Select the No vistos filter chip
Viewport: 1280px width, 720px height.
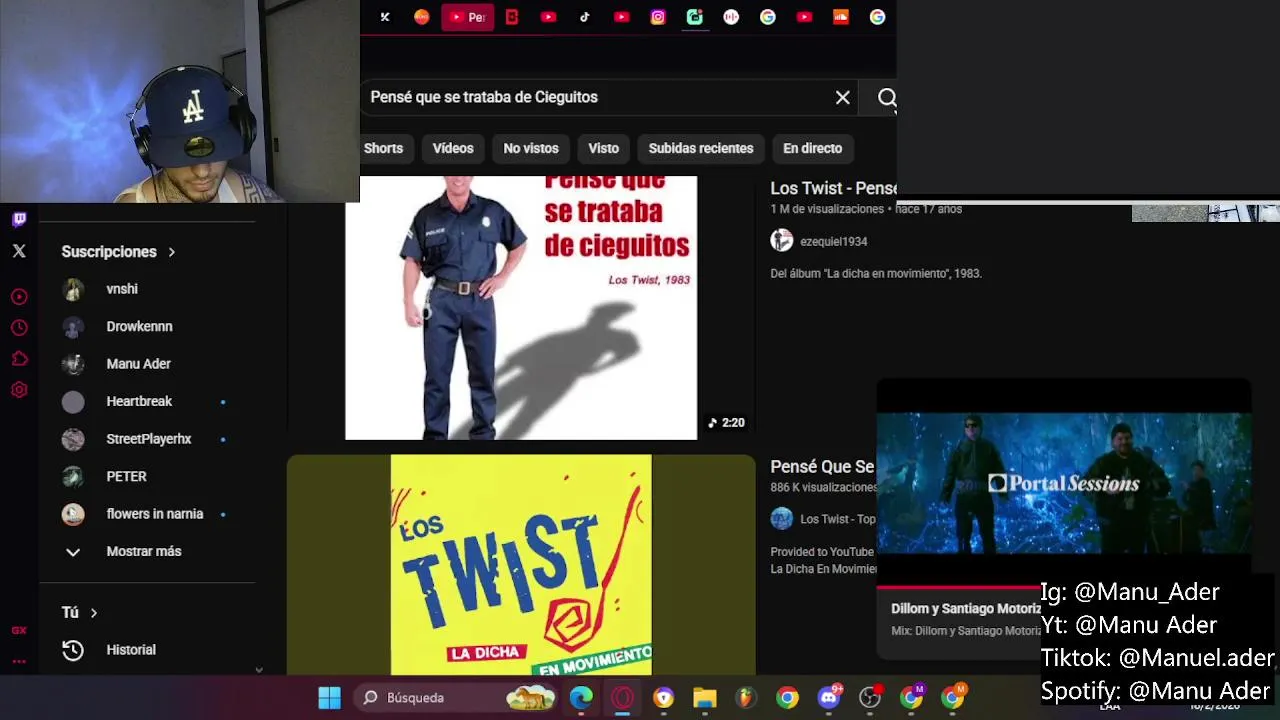[x=531, y=148]
